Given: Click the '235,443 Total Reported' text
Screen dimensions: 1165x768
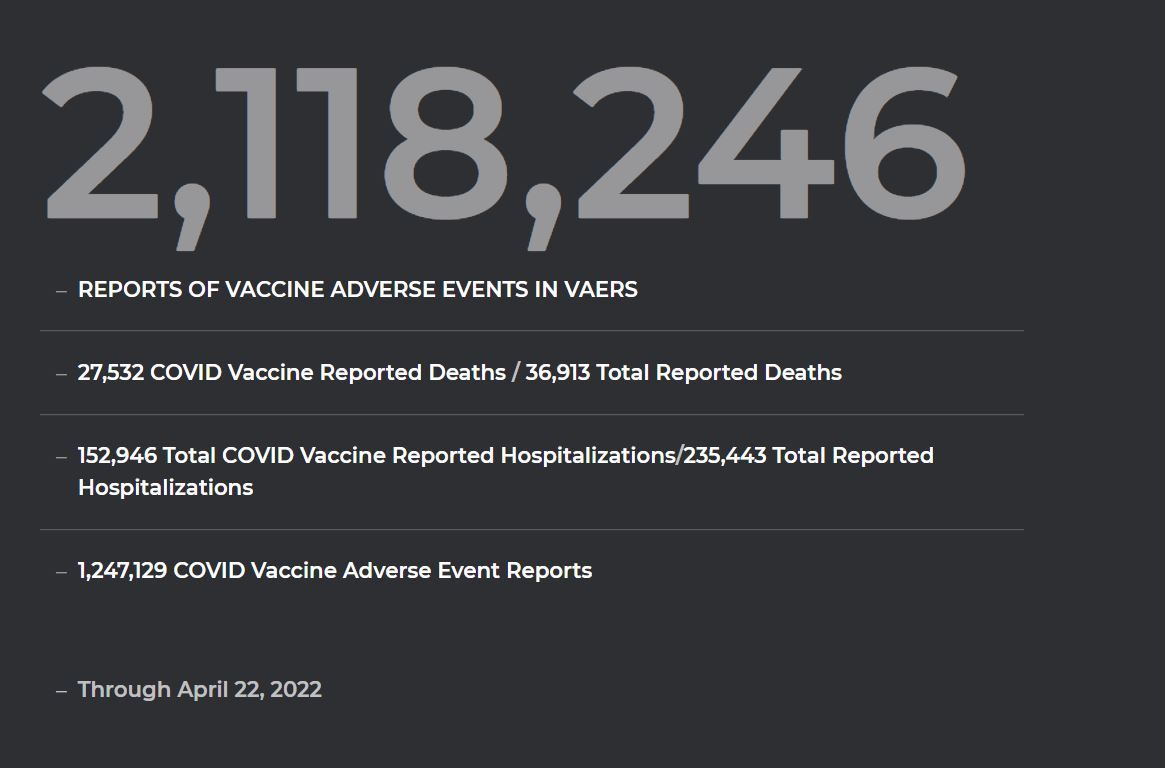Looking at the screenshot, I should coord(808,455).
